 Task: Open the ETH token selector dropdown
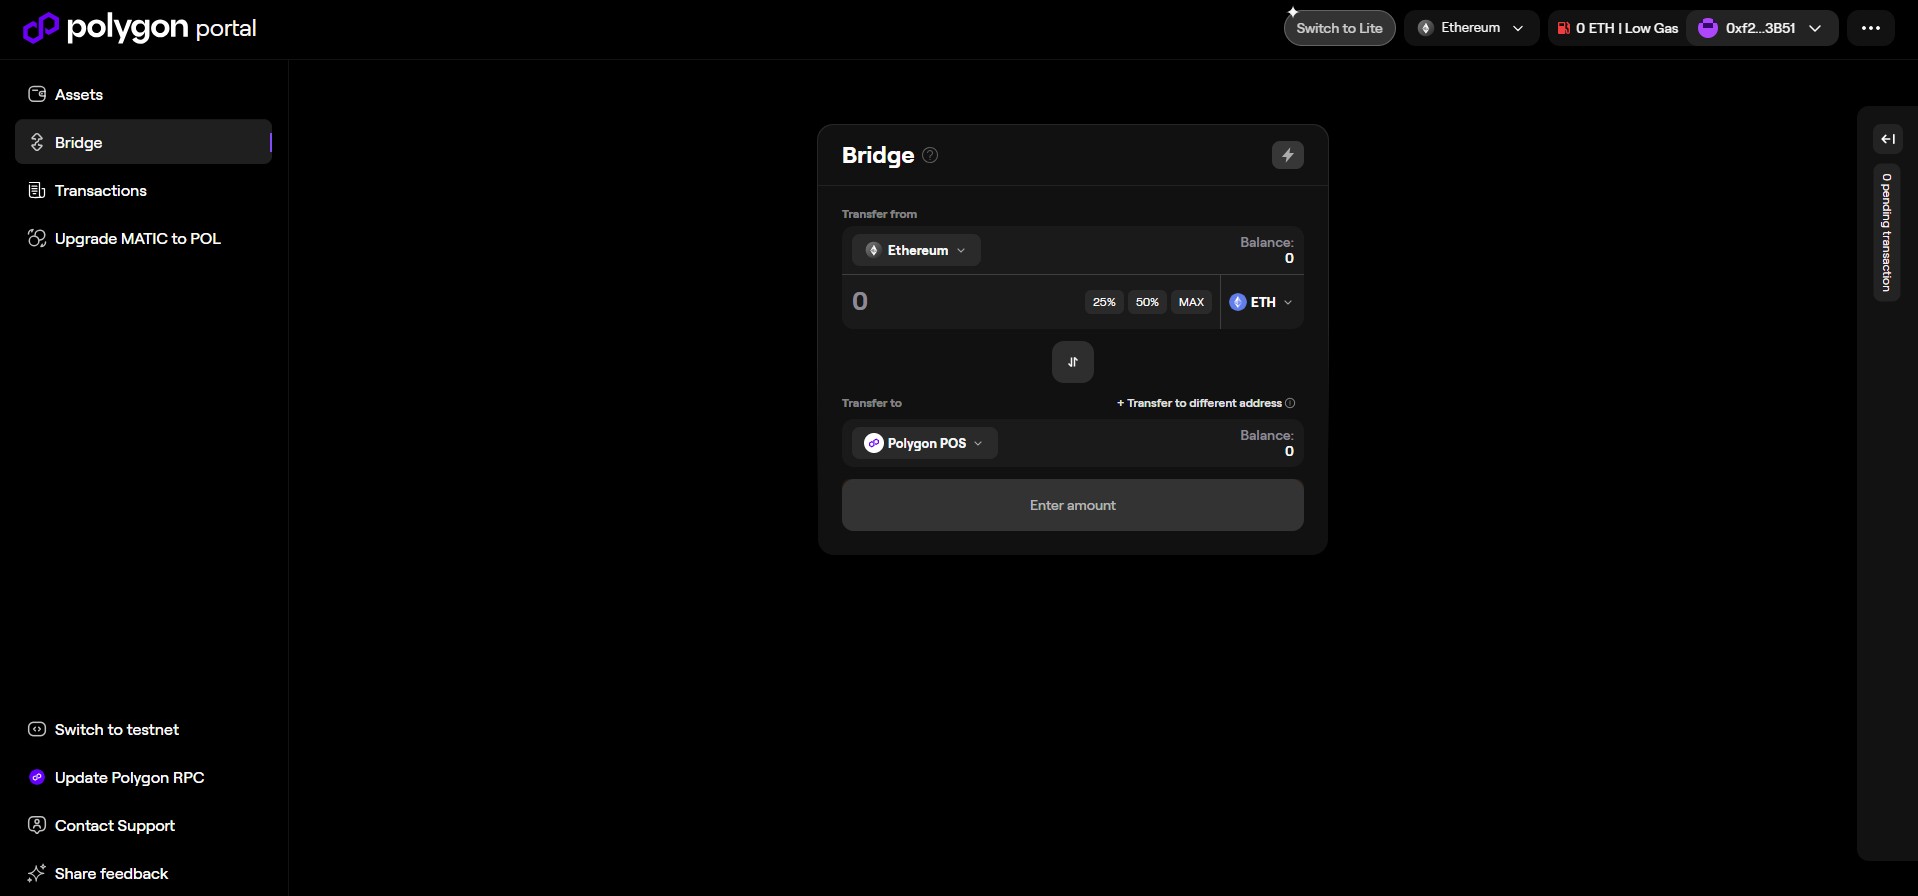tap(1261, 302)
